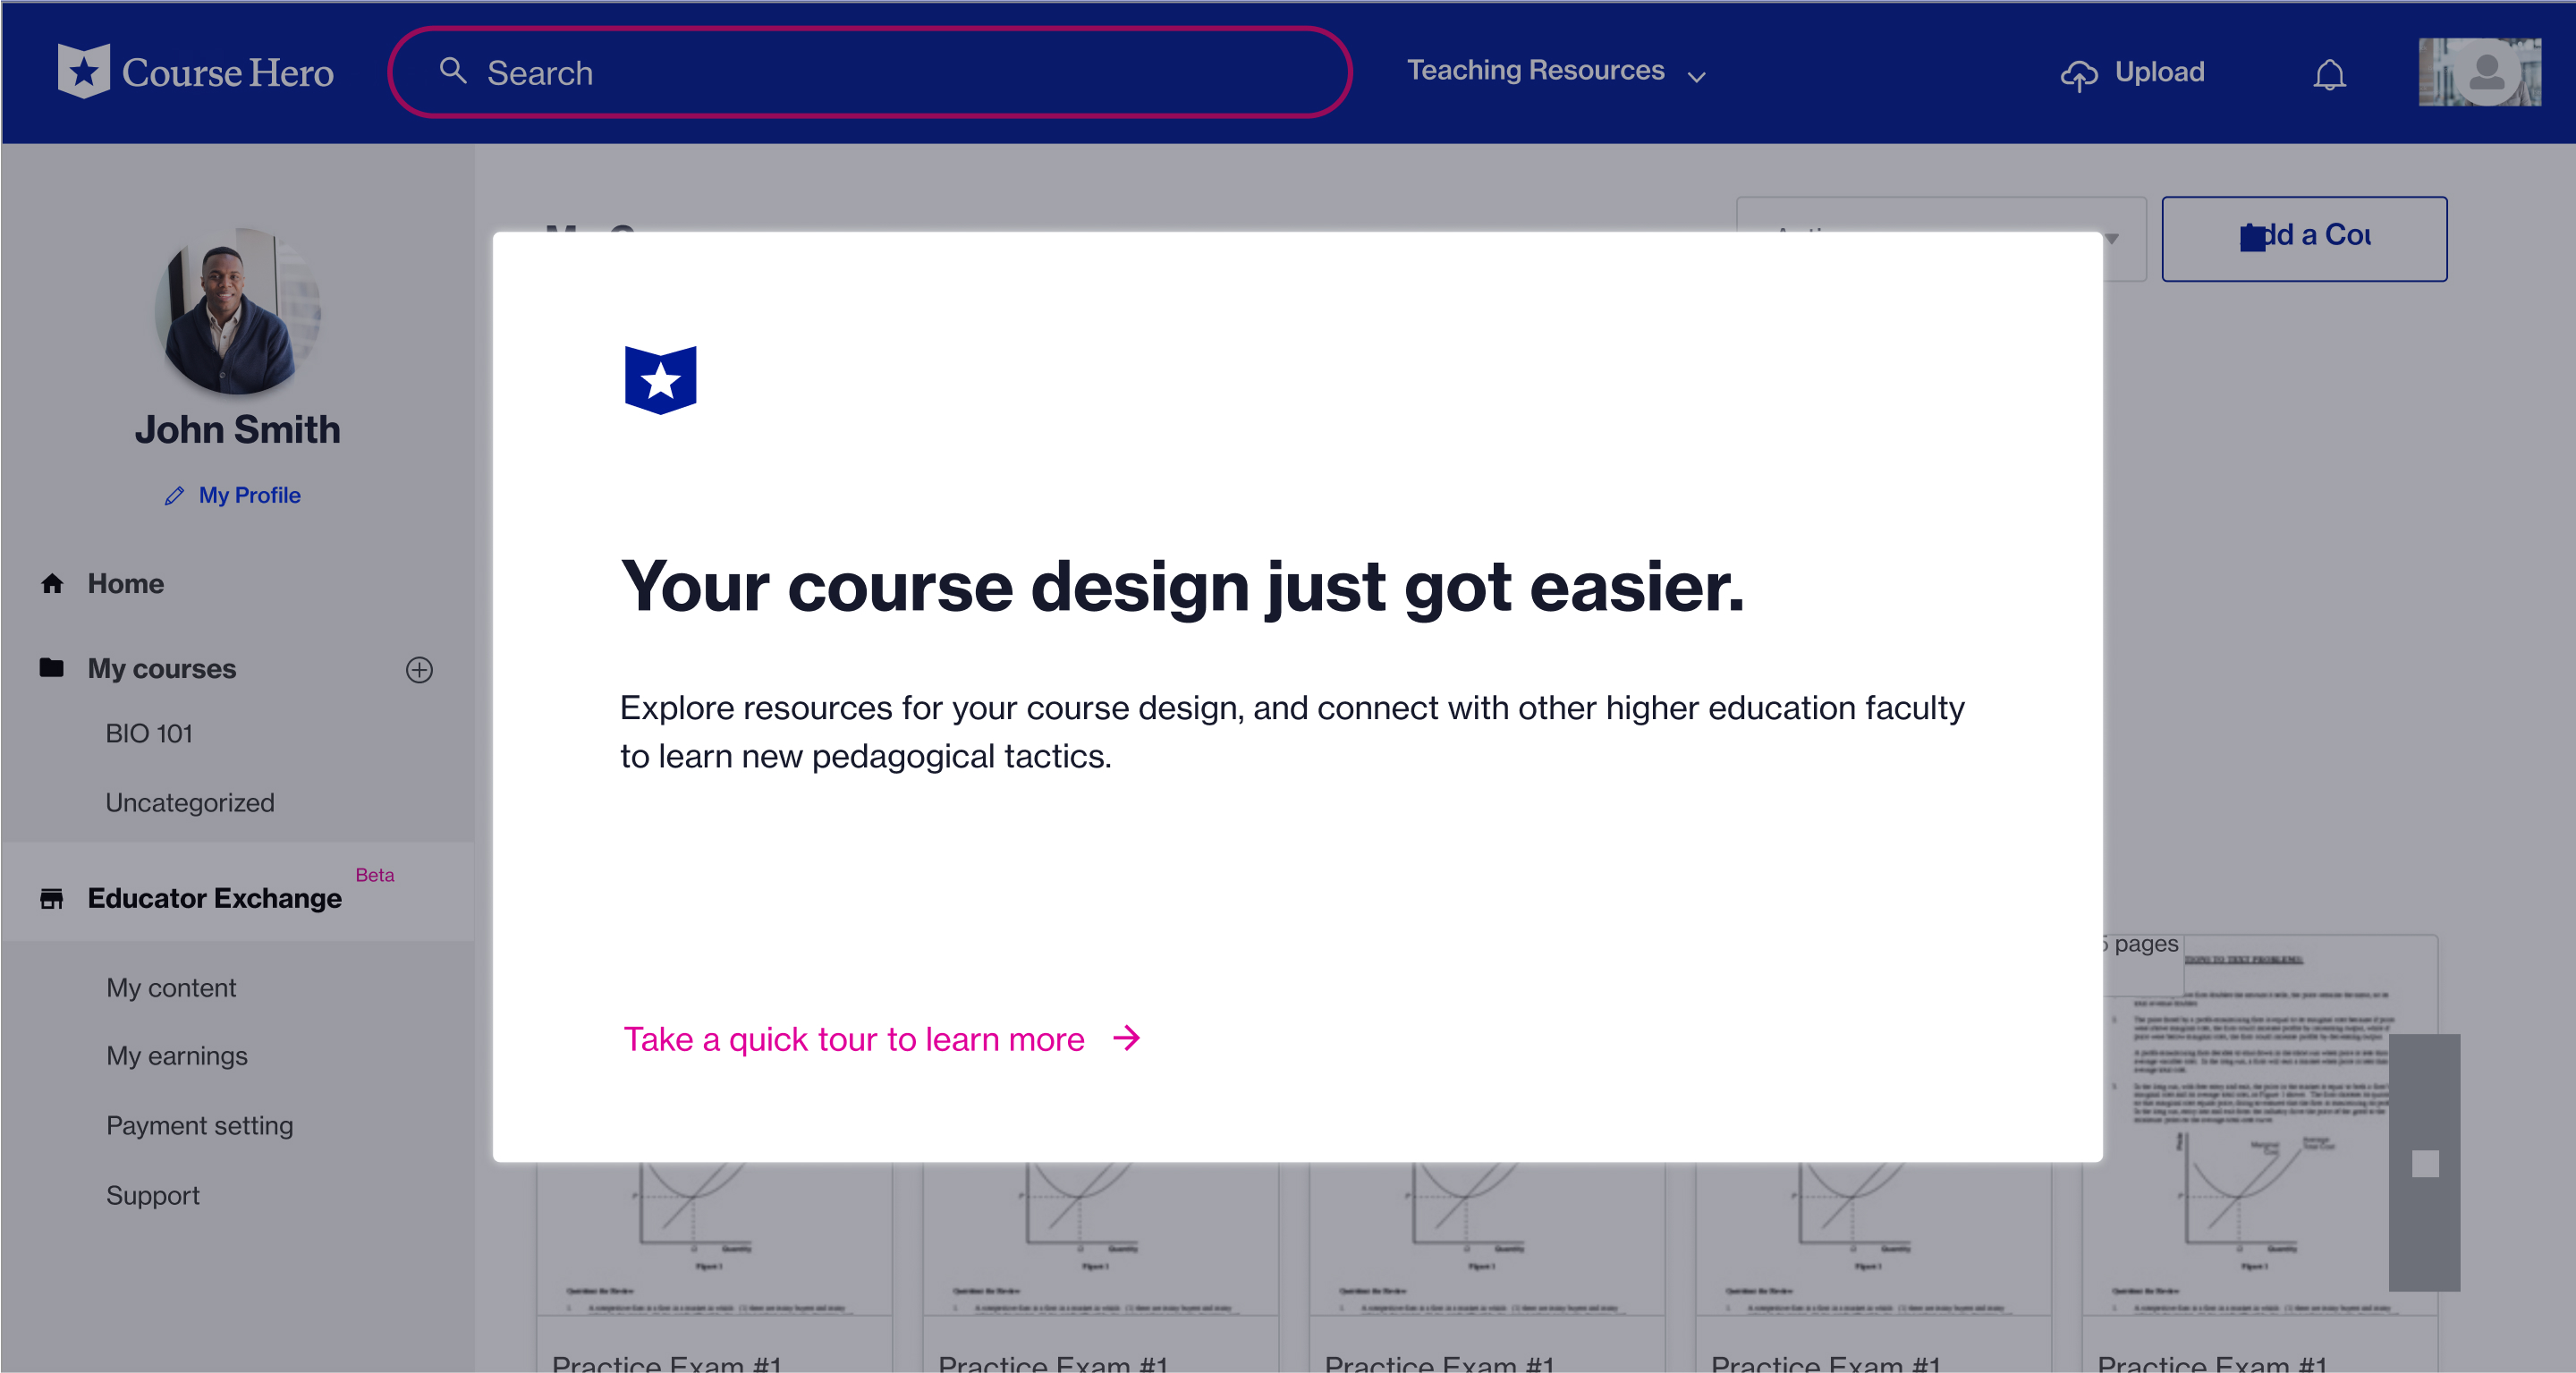Open the notifications bell
2576x1373 pixels.
click(2329, 74)
